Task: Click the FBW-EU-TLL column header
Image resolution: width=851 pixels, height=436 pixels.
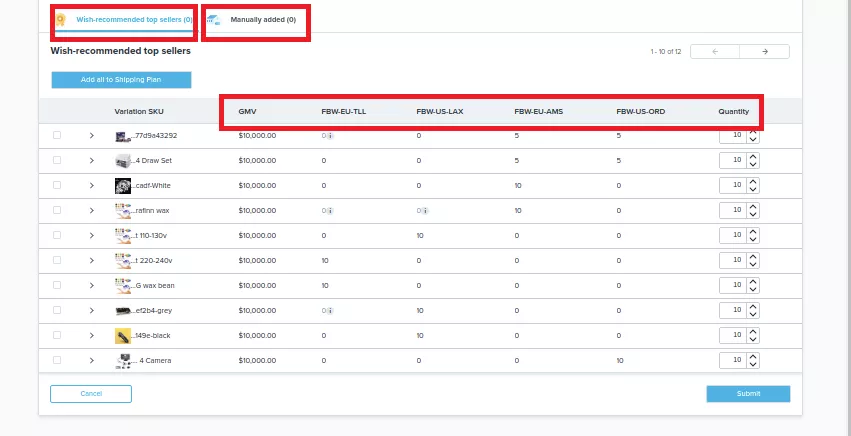Action: tap(344, 111)
